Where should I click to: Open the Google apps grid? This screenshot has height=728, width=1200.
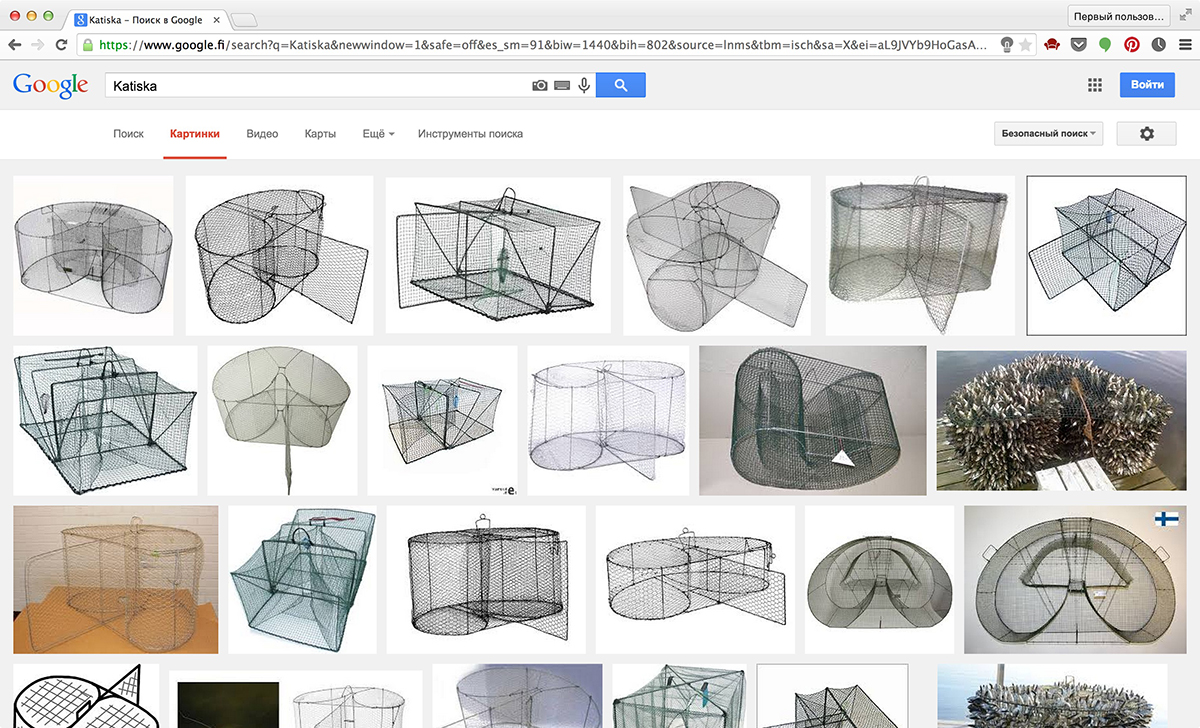tap(1094, 86)
